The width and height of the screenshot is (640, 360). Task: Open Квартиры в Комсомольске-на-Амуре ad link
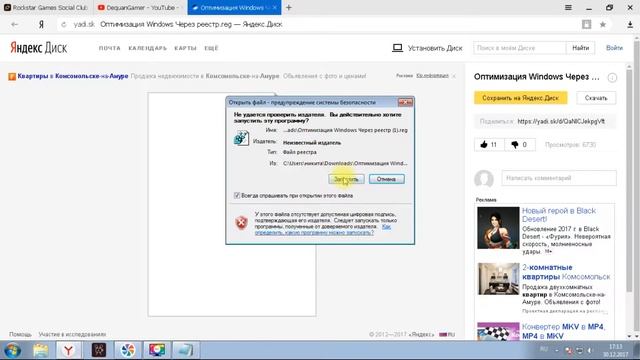tap(73, 76)
